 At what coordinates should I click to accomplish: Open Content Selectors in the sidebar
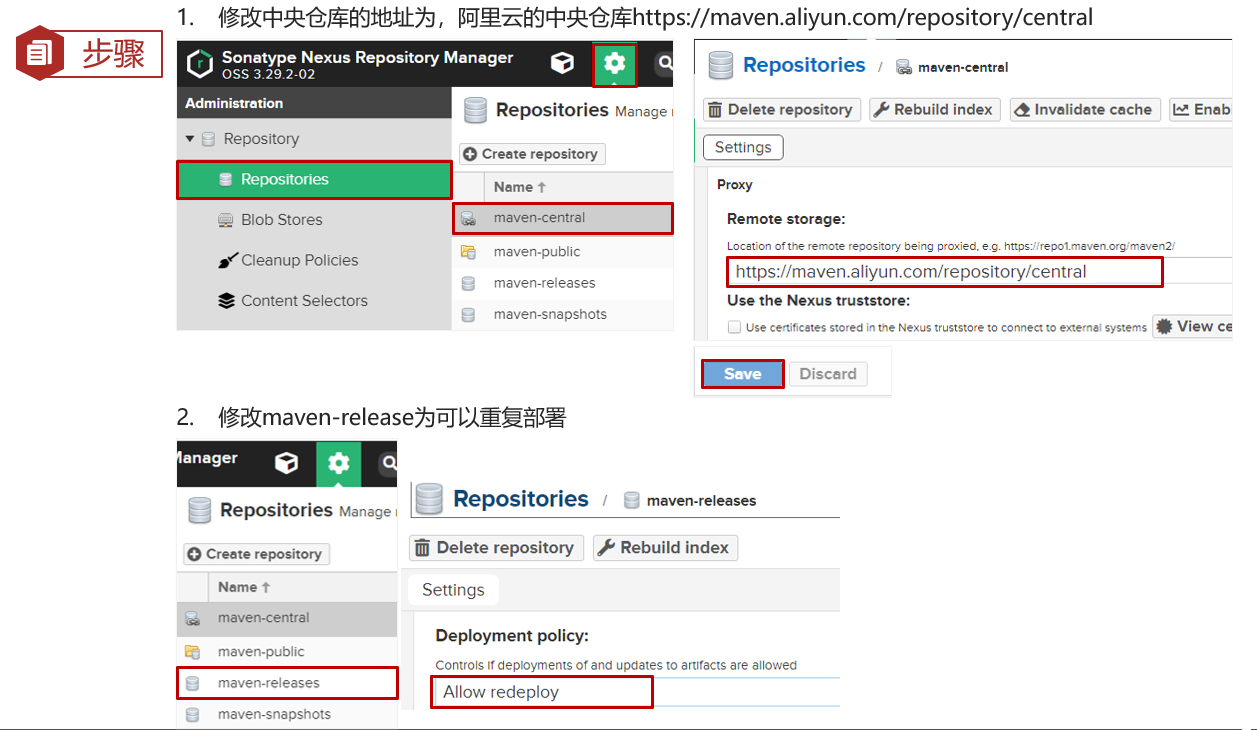pyautogui.click(x=304, y=301)
